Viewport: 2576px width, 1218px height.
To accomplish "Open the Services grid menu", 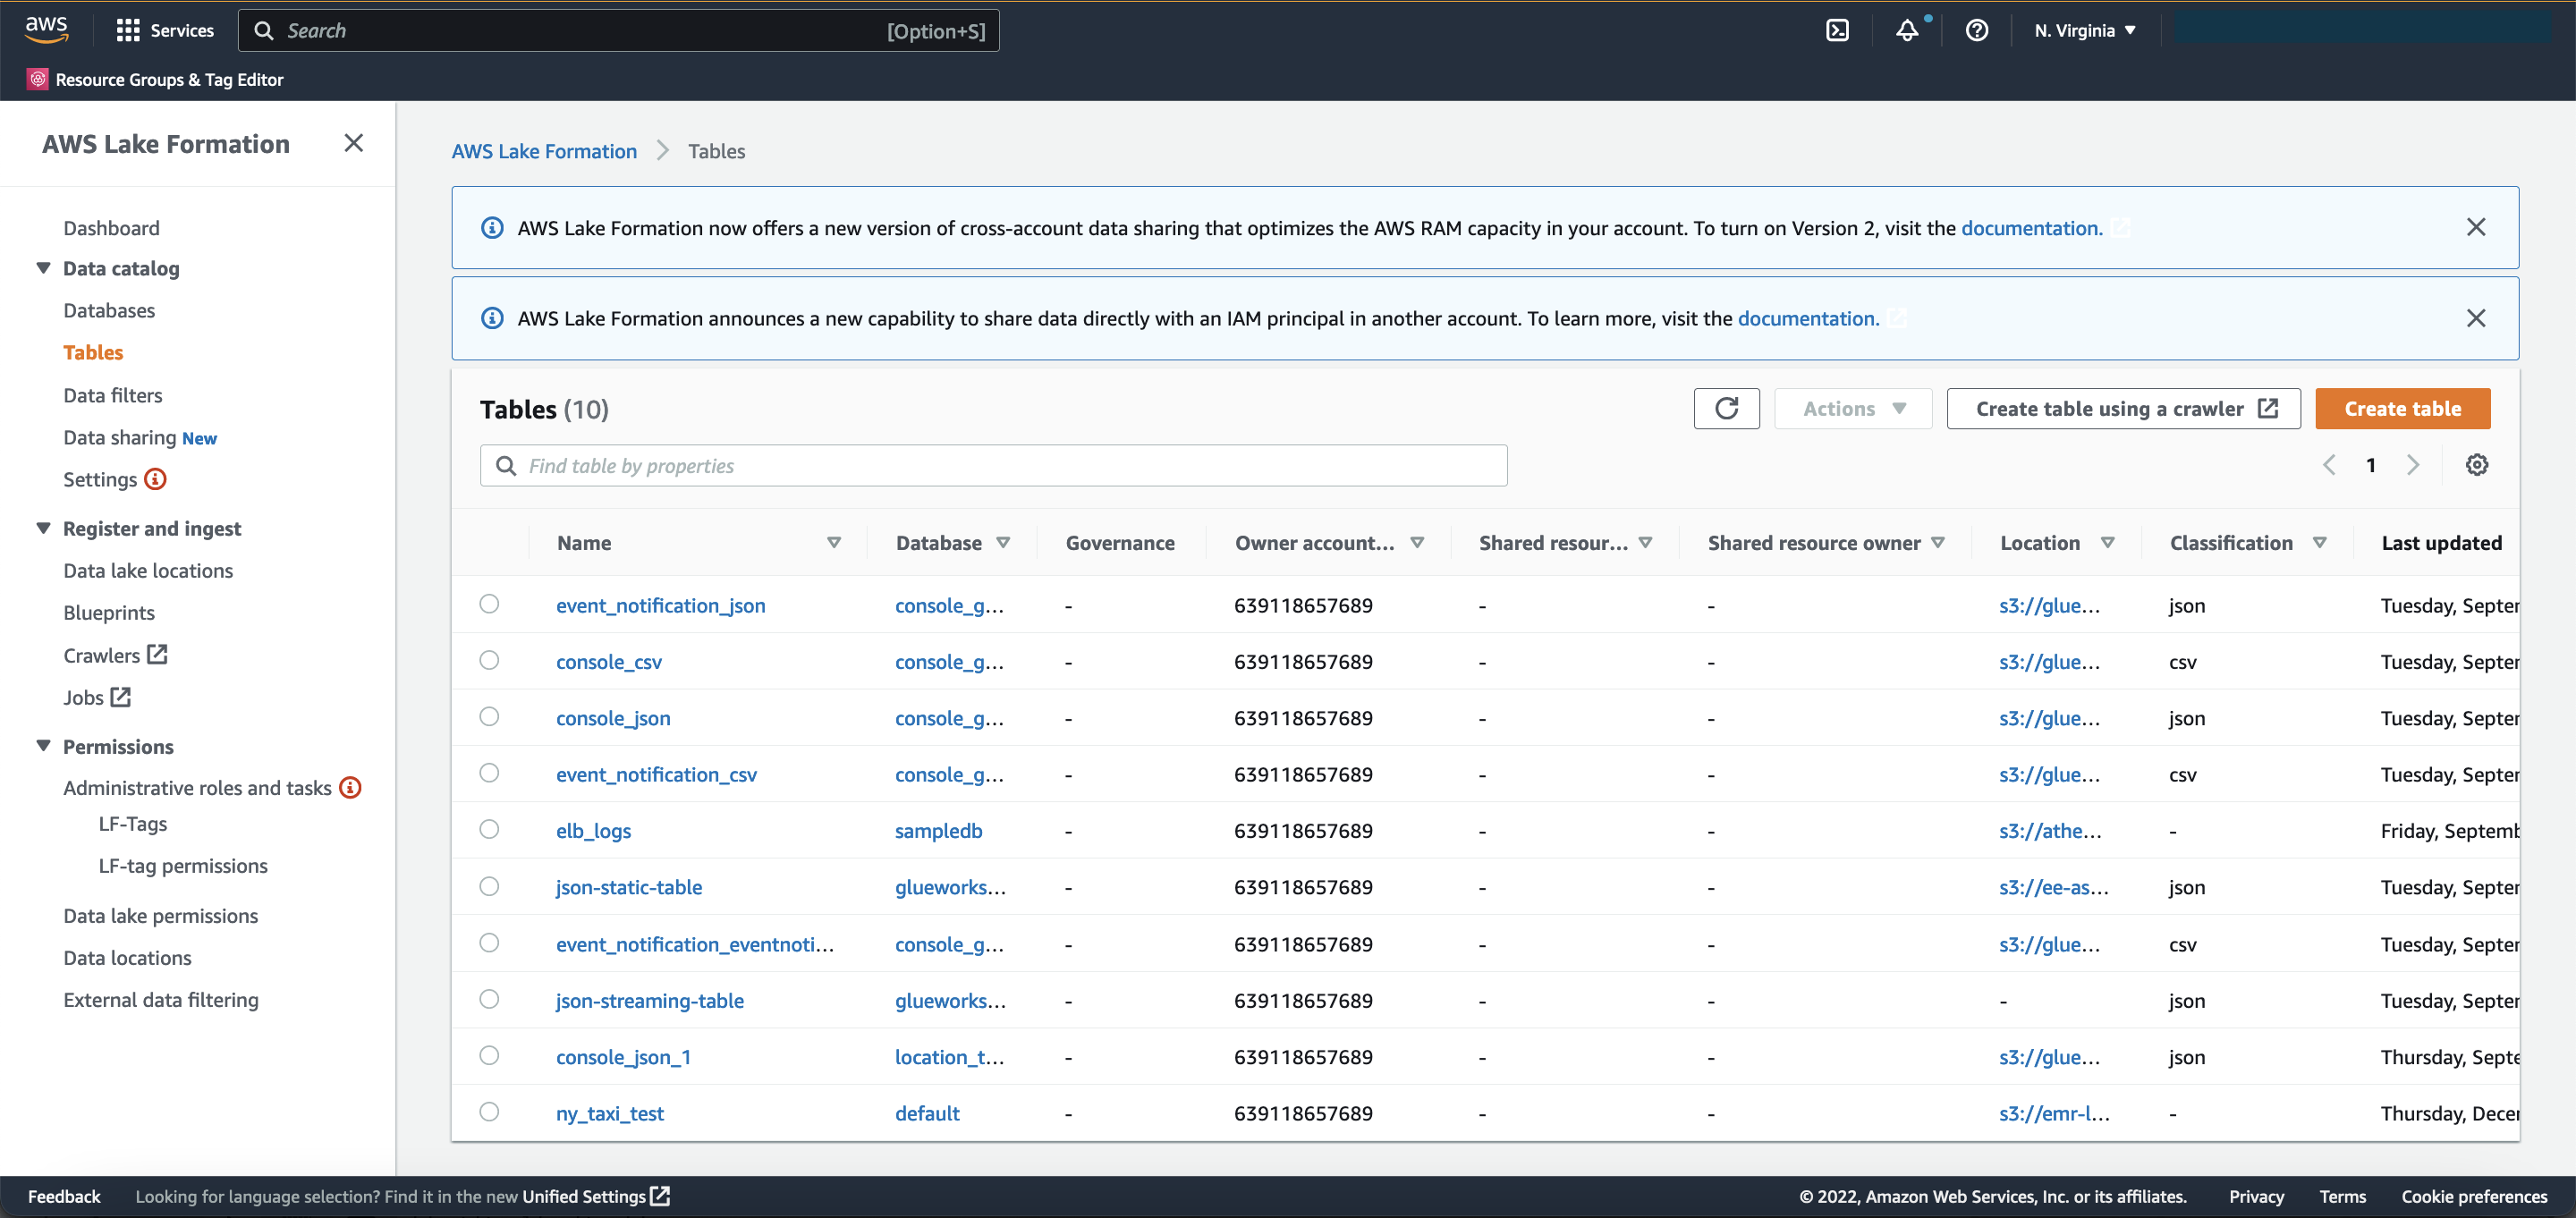I will coord(165,30).
